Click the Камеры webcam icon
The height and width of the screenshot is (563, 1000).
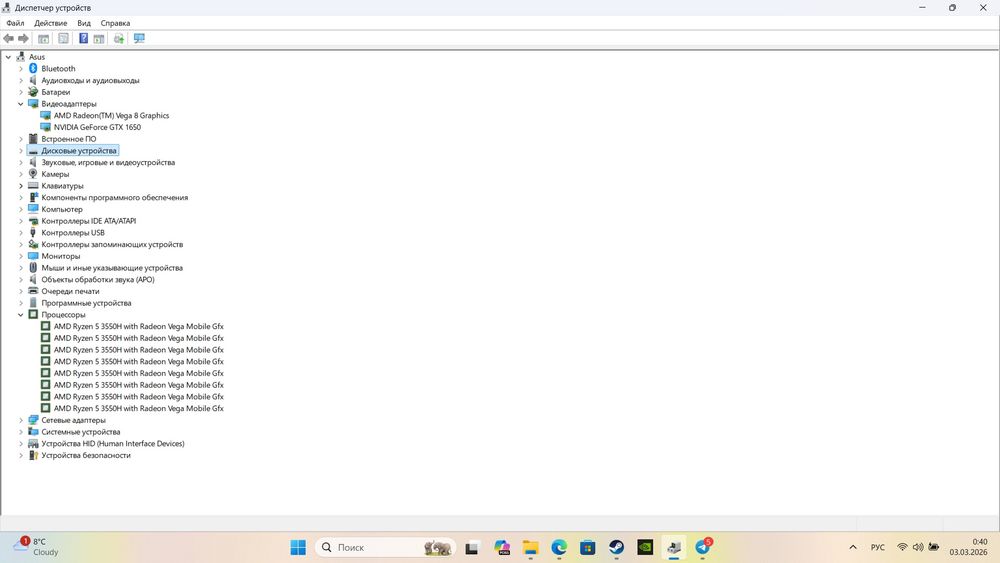(33, 173)
